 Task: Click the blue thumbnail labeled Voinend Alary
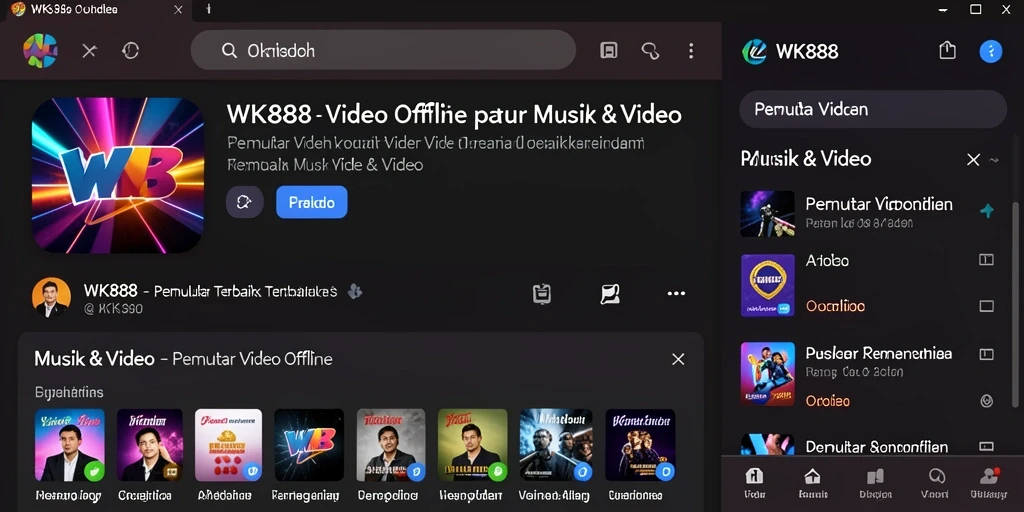[556, 445]
